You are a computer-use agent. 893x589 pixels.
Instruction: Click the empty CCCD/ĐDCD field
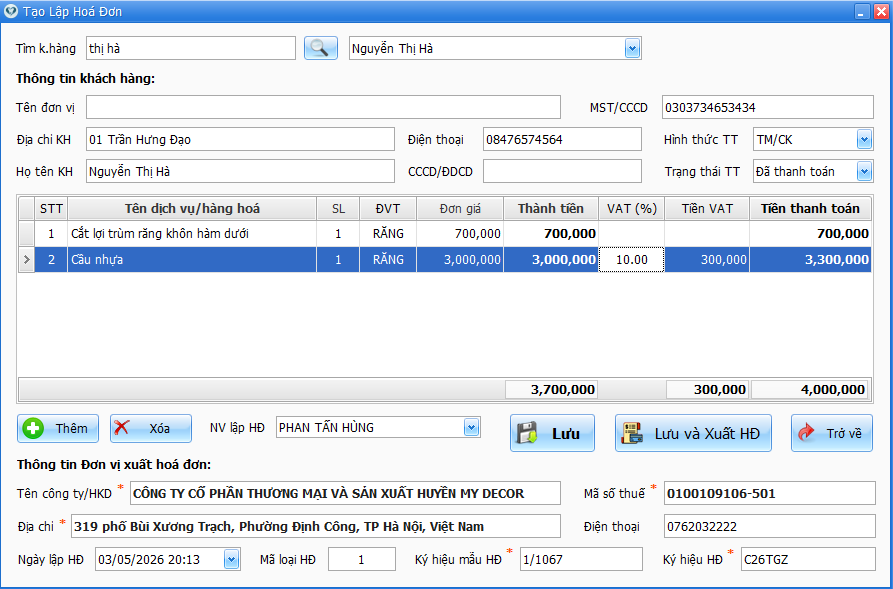(562, 171)
